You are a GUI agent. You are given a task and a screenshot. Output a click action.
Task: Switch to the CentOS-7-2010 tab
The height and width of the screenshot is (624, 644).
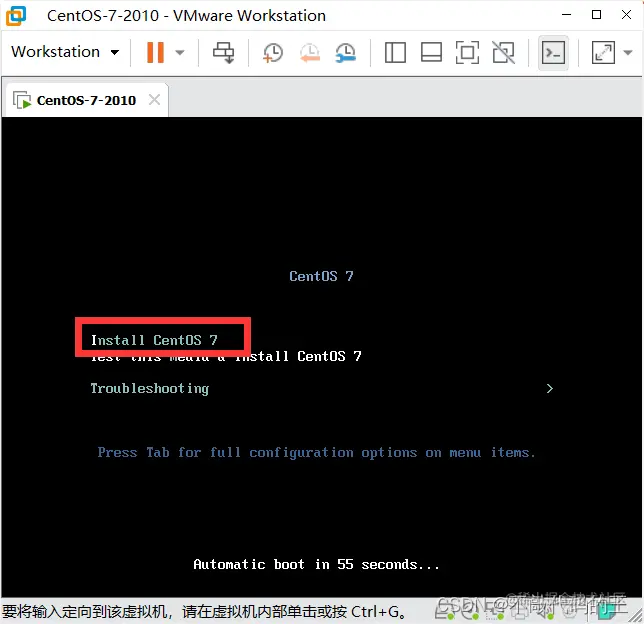coord(86,100)
